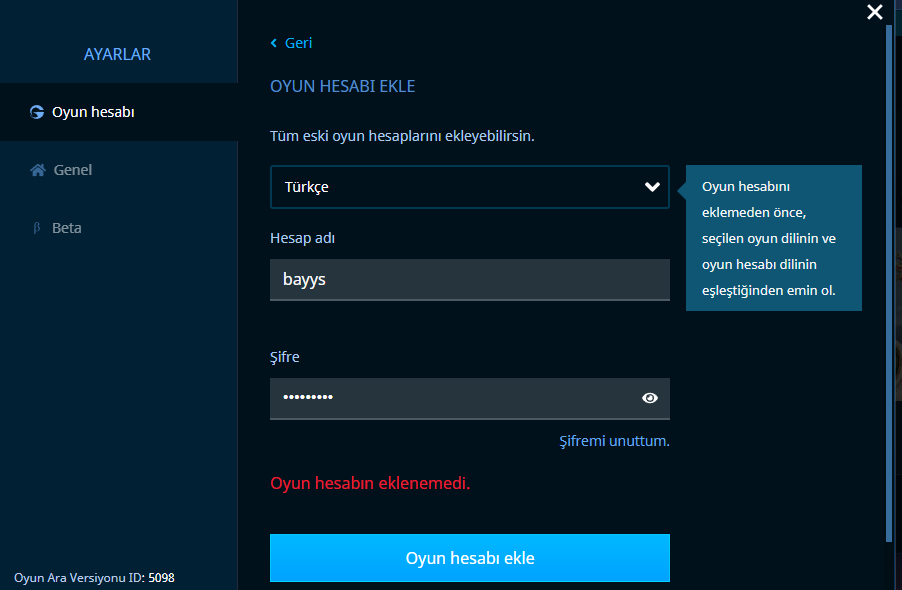Open the Şifremi unuttum link
This screenshot has height=590, width=902.
[x=614, y=441]
